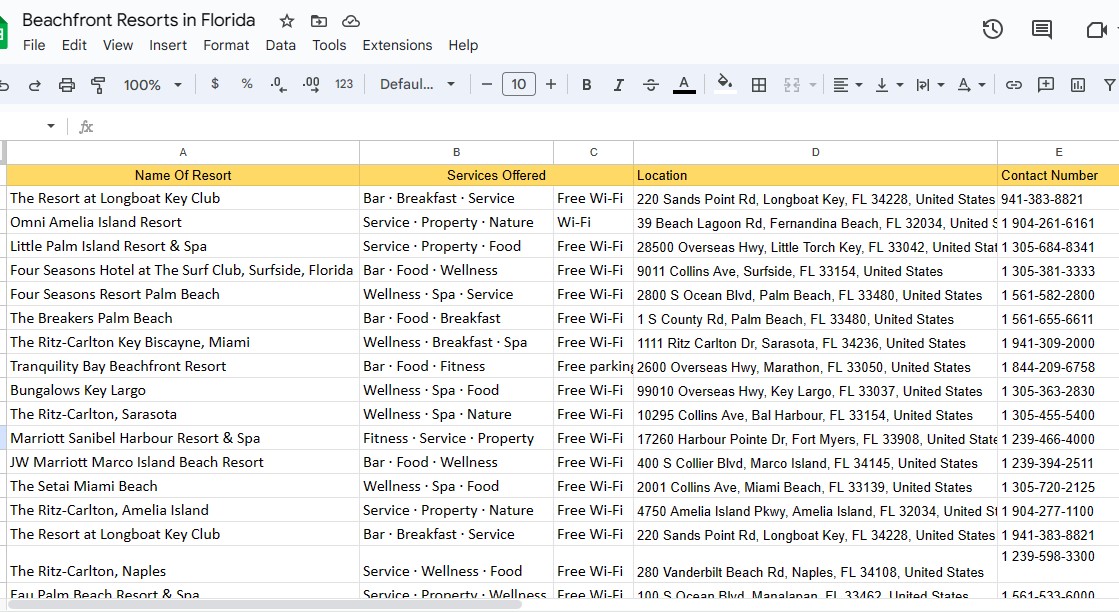Click the Print icon in the toolbar
The width and height of the screenshot is (1119, 612).
coord(67,85)
